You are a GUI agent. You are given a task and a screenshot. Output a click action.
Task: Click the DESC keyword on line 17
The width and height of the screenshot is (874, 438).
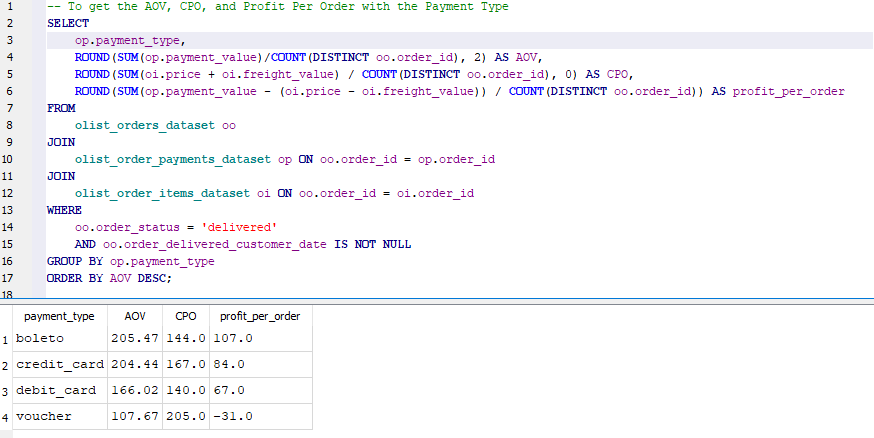[x=152, y=278]
